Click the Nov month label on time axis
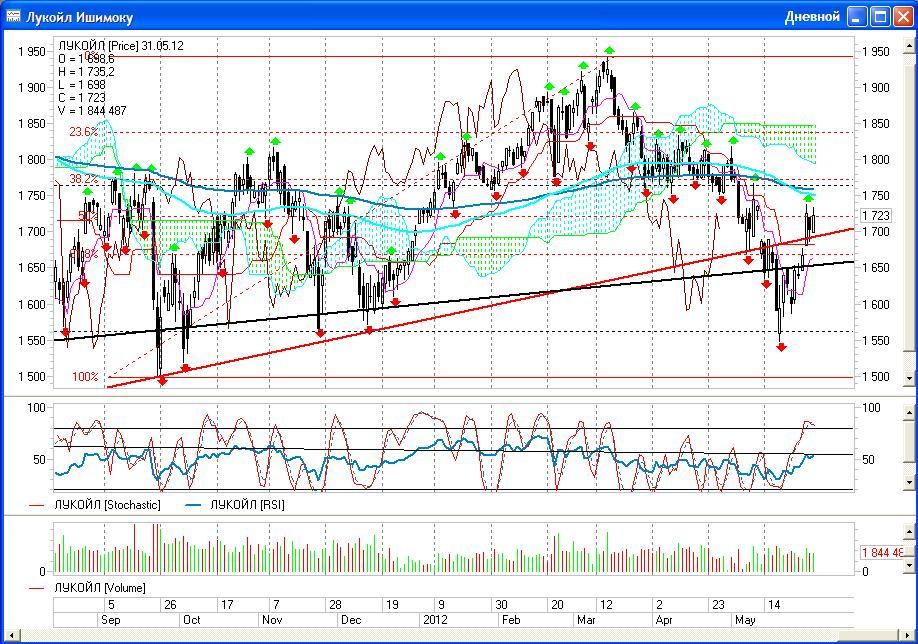The height and width of the screenshot is (644, 918). [x=272, y=619]
